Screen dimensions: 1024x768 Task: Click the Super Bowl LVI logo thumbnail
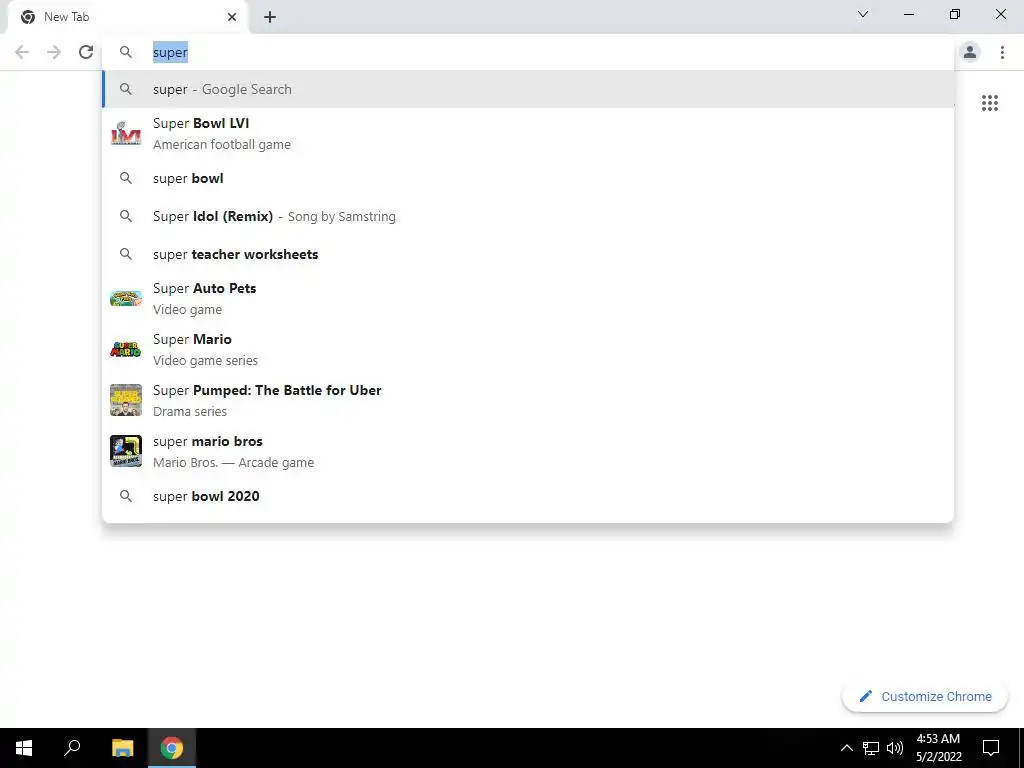126,134
